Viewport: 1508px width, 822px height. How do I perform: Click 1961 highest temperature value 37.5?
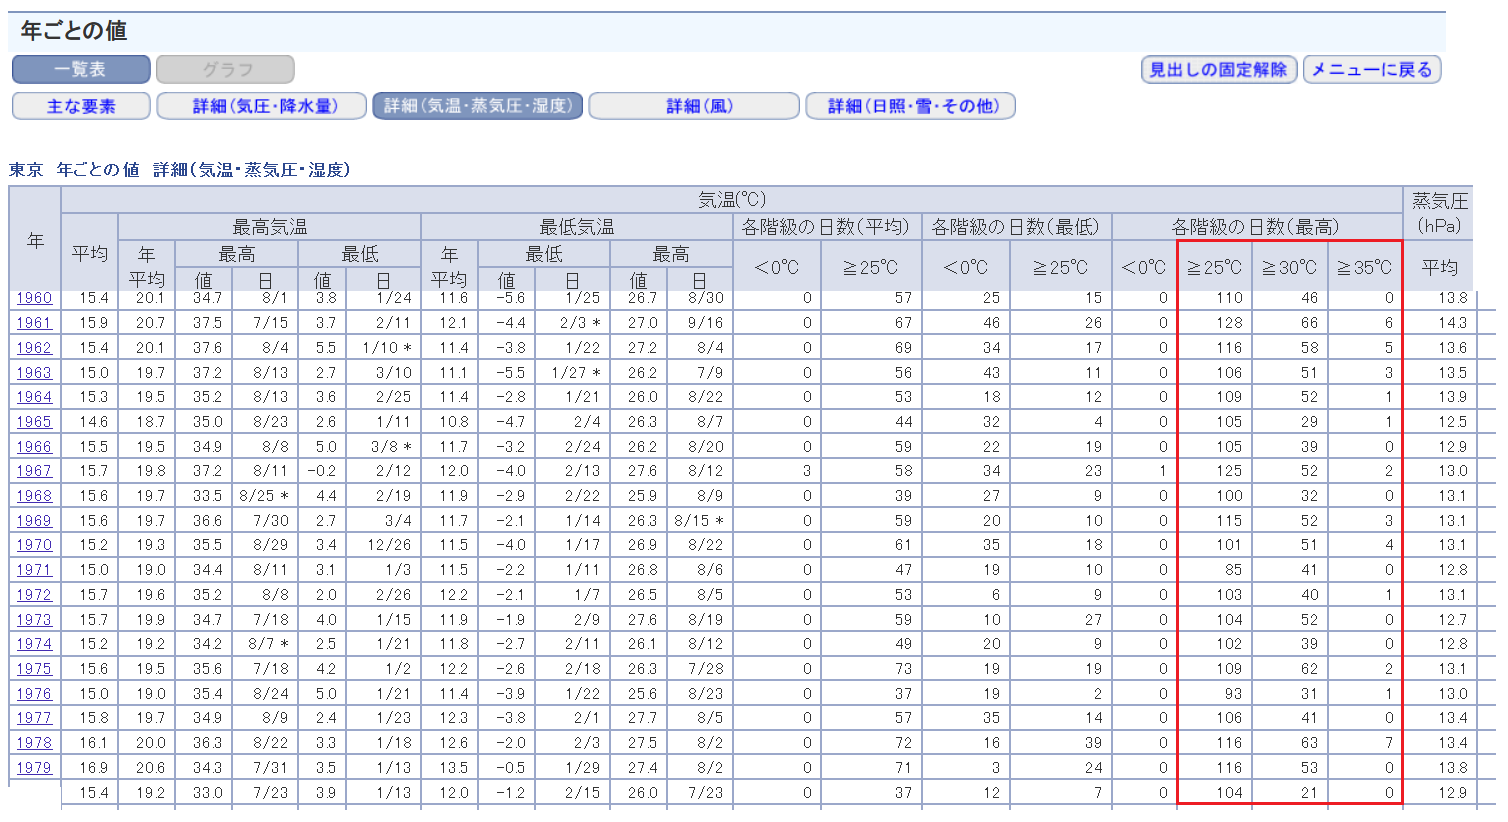208,323
